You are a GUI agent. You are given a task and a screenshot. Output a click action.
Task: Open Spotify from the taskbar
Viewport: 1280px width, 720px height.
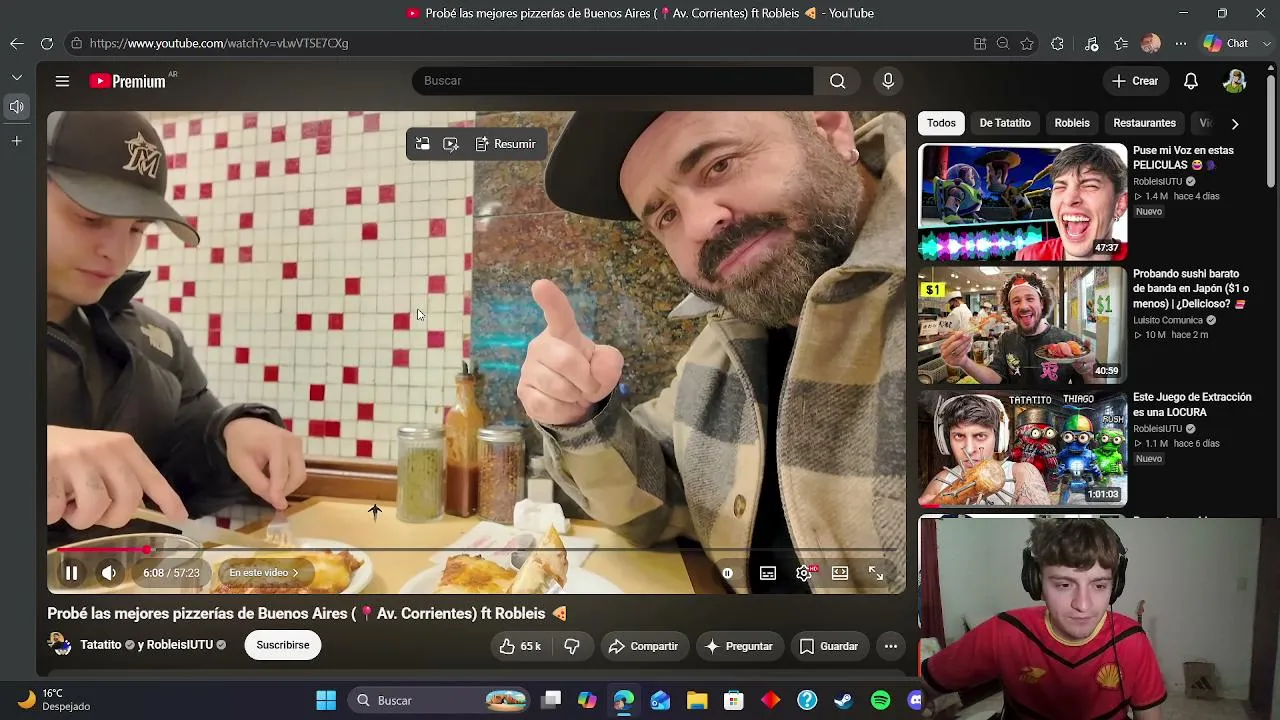point(881,701)
